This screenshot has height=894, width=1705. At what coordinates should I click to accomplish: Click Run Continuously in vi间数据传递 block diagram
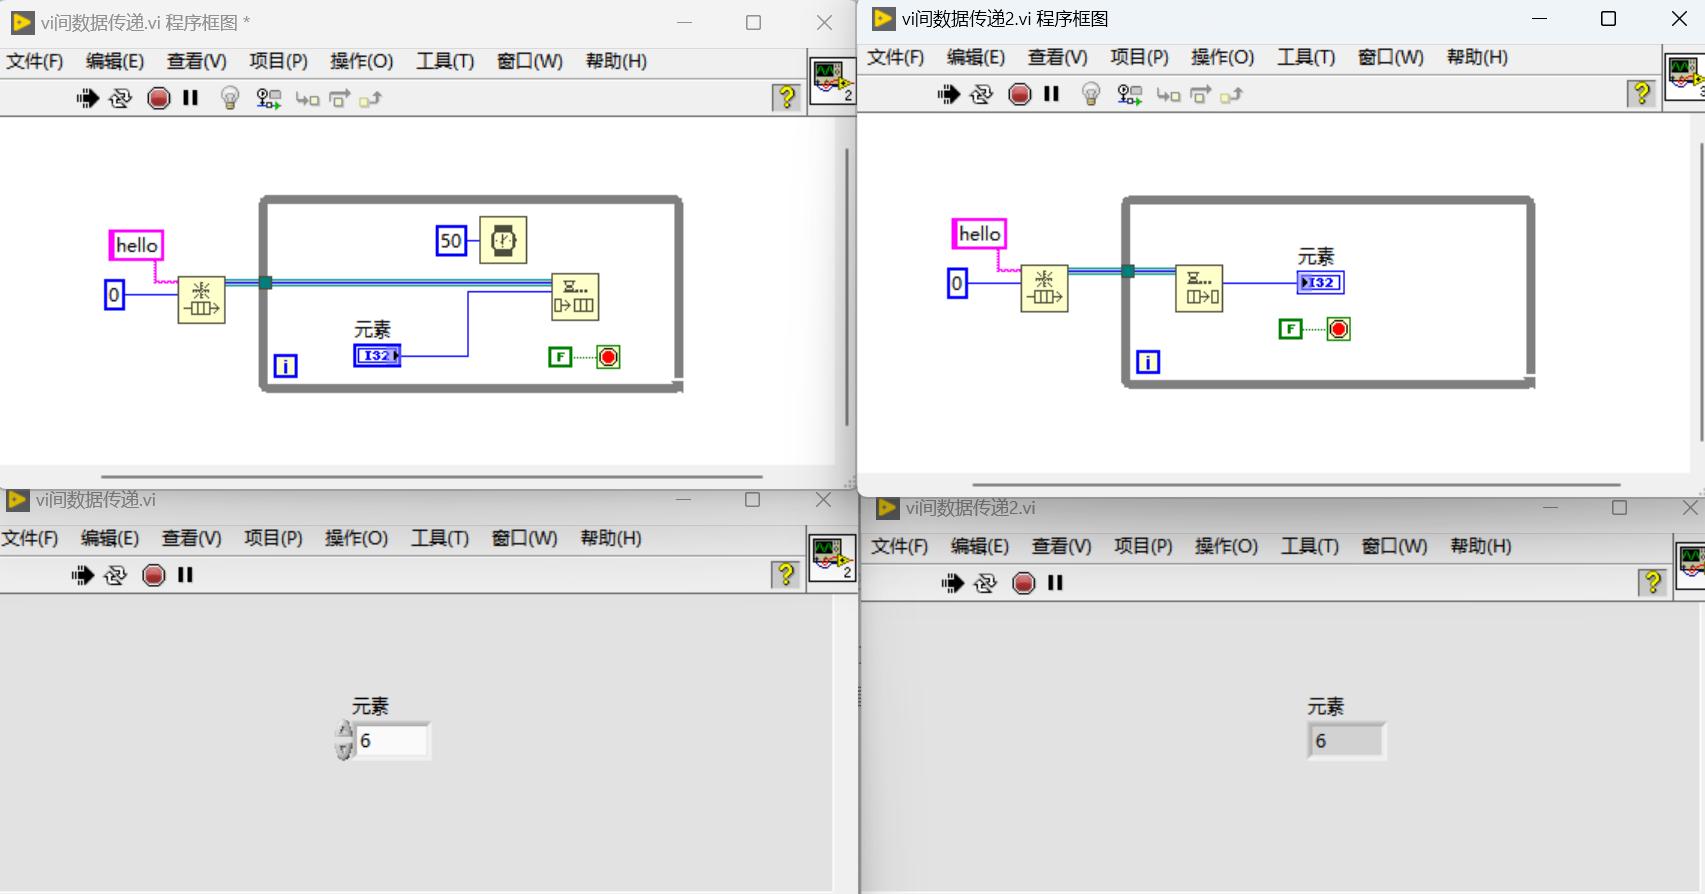[120, 98]
